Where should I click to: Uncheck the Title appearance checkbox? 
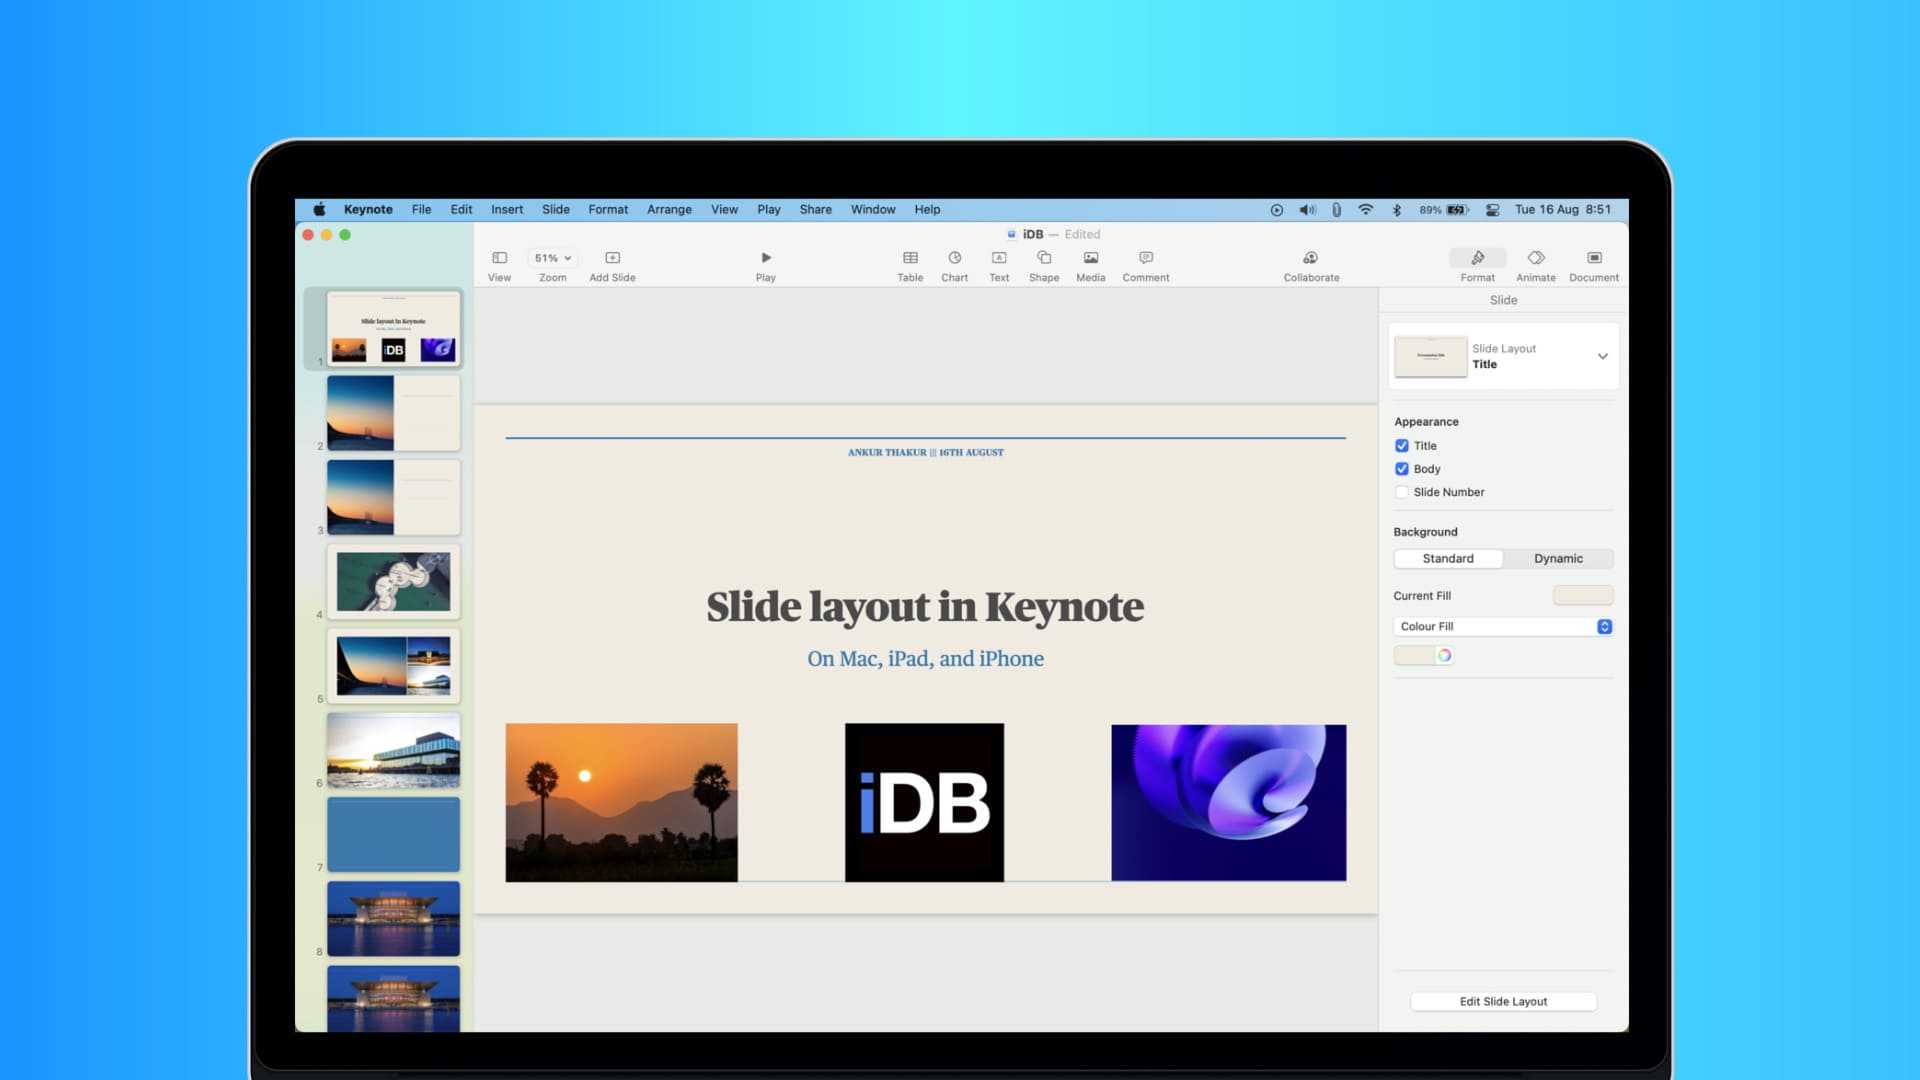[x=1402, y=446]
